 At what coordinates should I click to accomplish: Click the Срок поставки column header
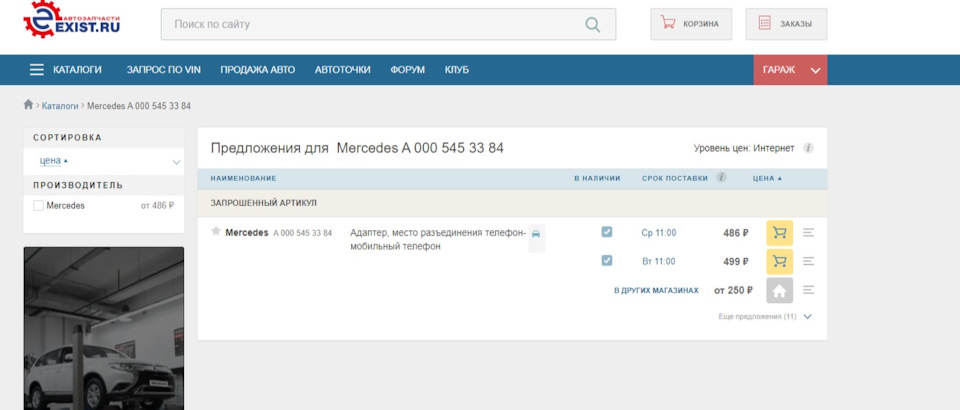tap(675, 178)
